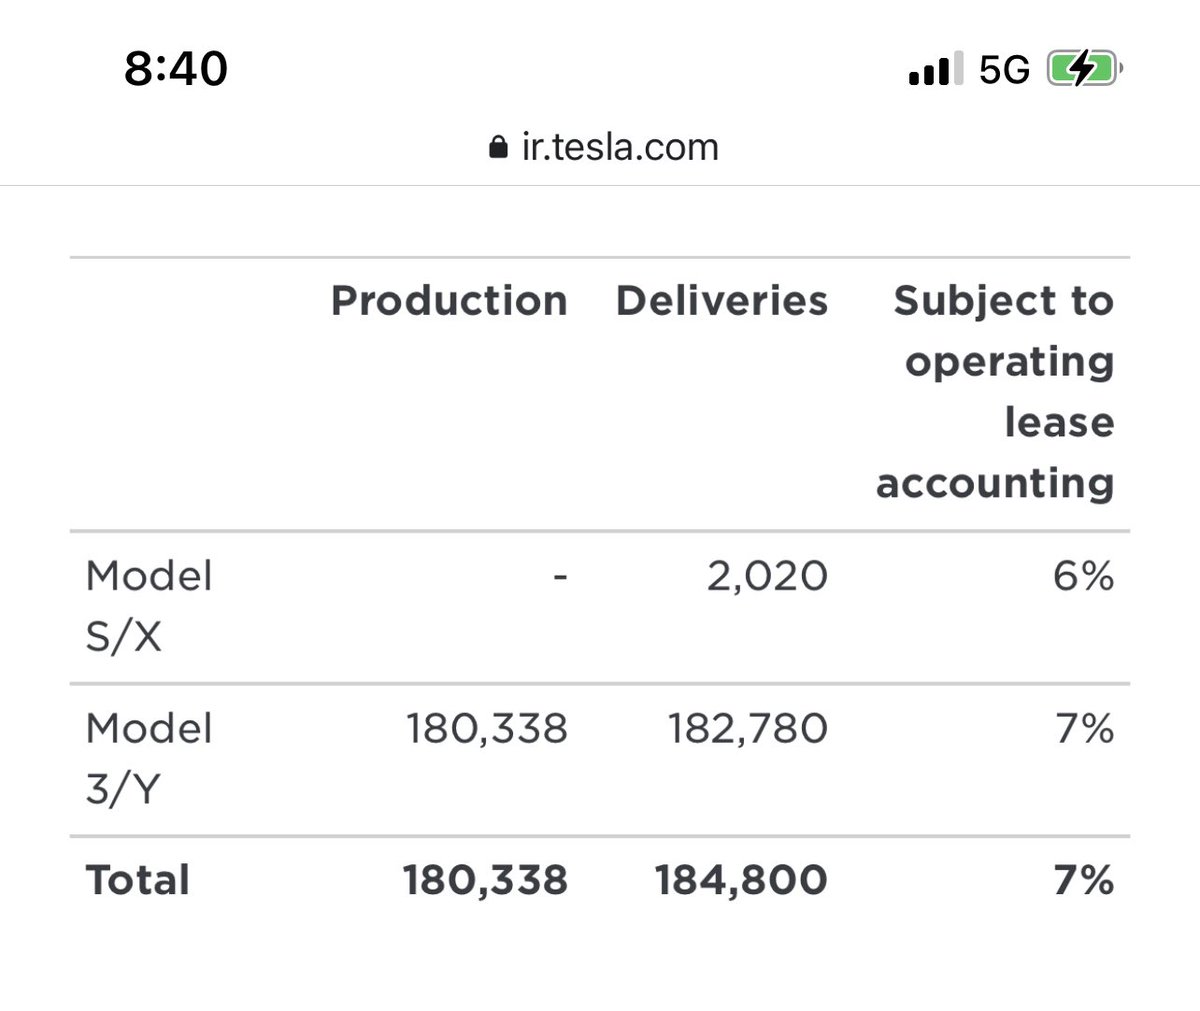Tap the Production column header
The image size is (1200, 1011).
pos(449,300)
